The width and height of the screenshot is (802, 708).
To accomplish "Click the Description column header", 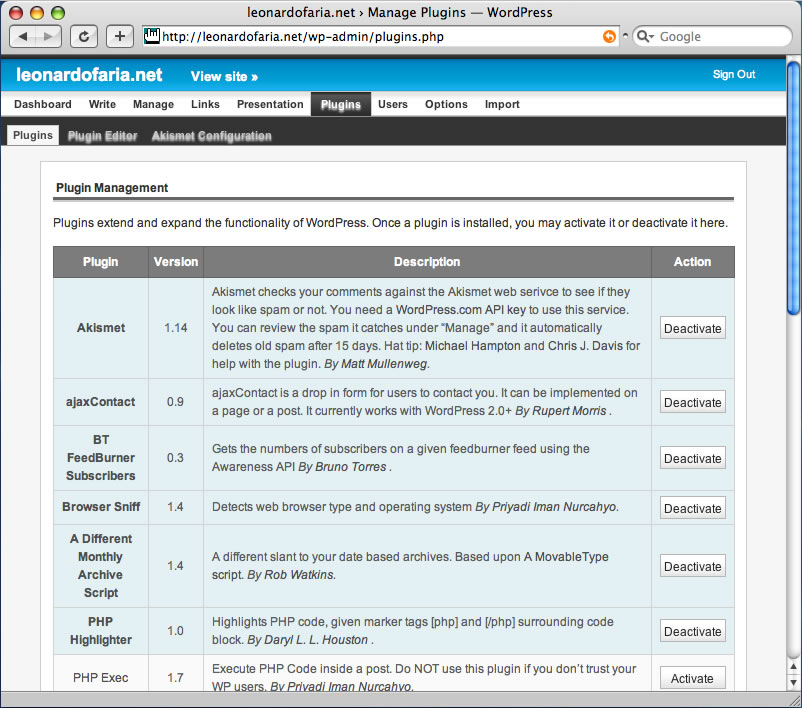I will point(427,262).
